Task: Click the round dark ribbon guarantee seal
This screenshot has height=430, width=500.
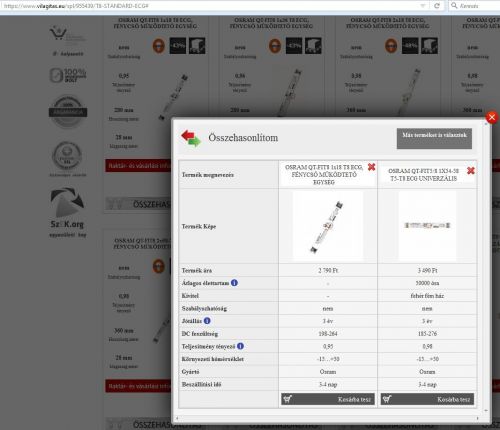Action: (68, 111)
